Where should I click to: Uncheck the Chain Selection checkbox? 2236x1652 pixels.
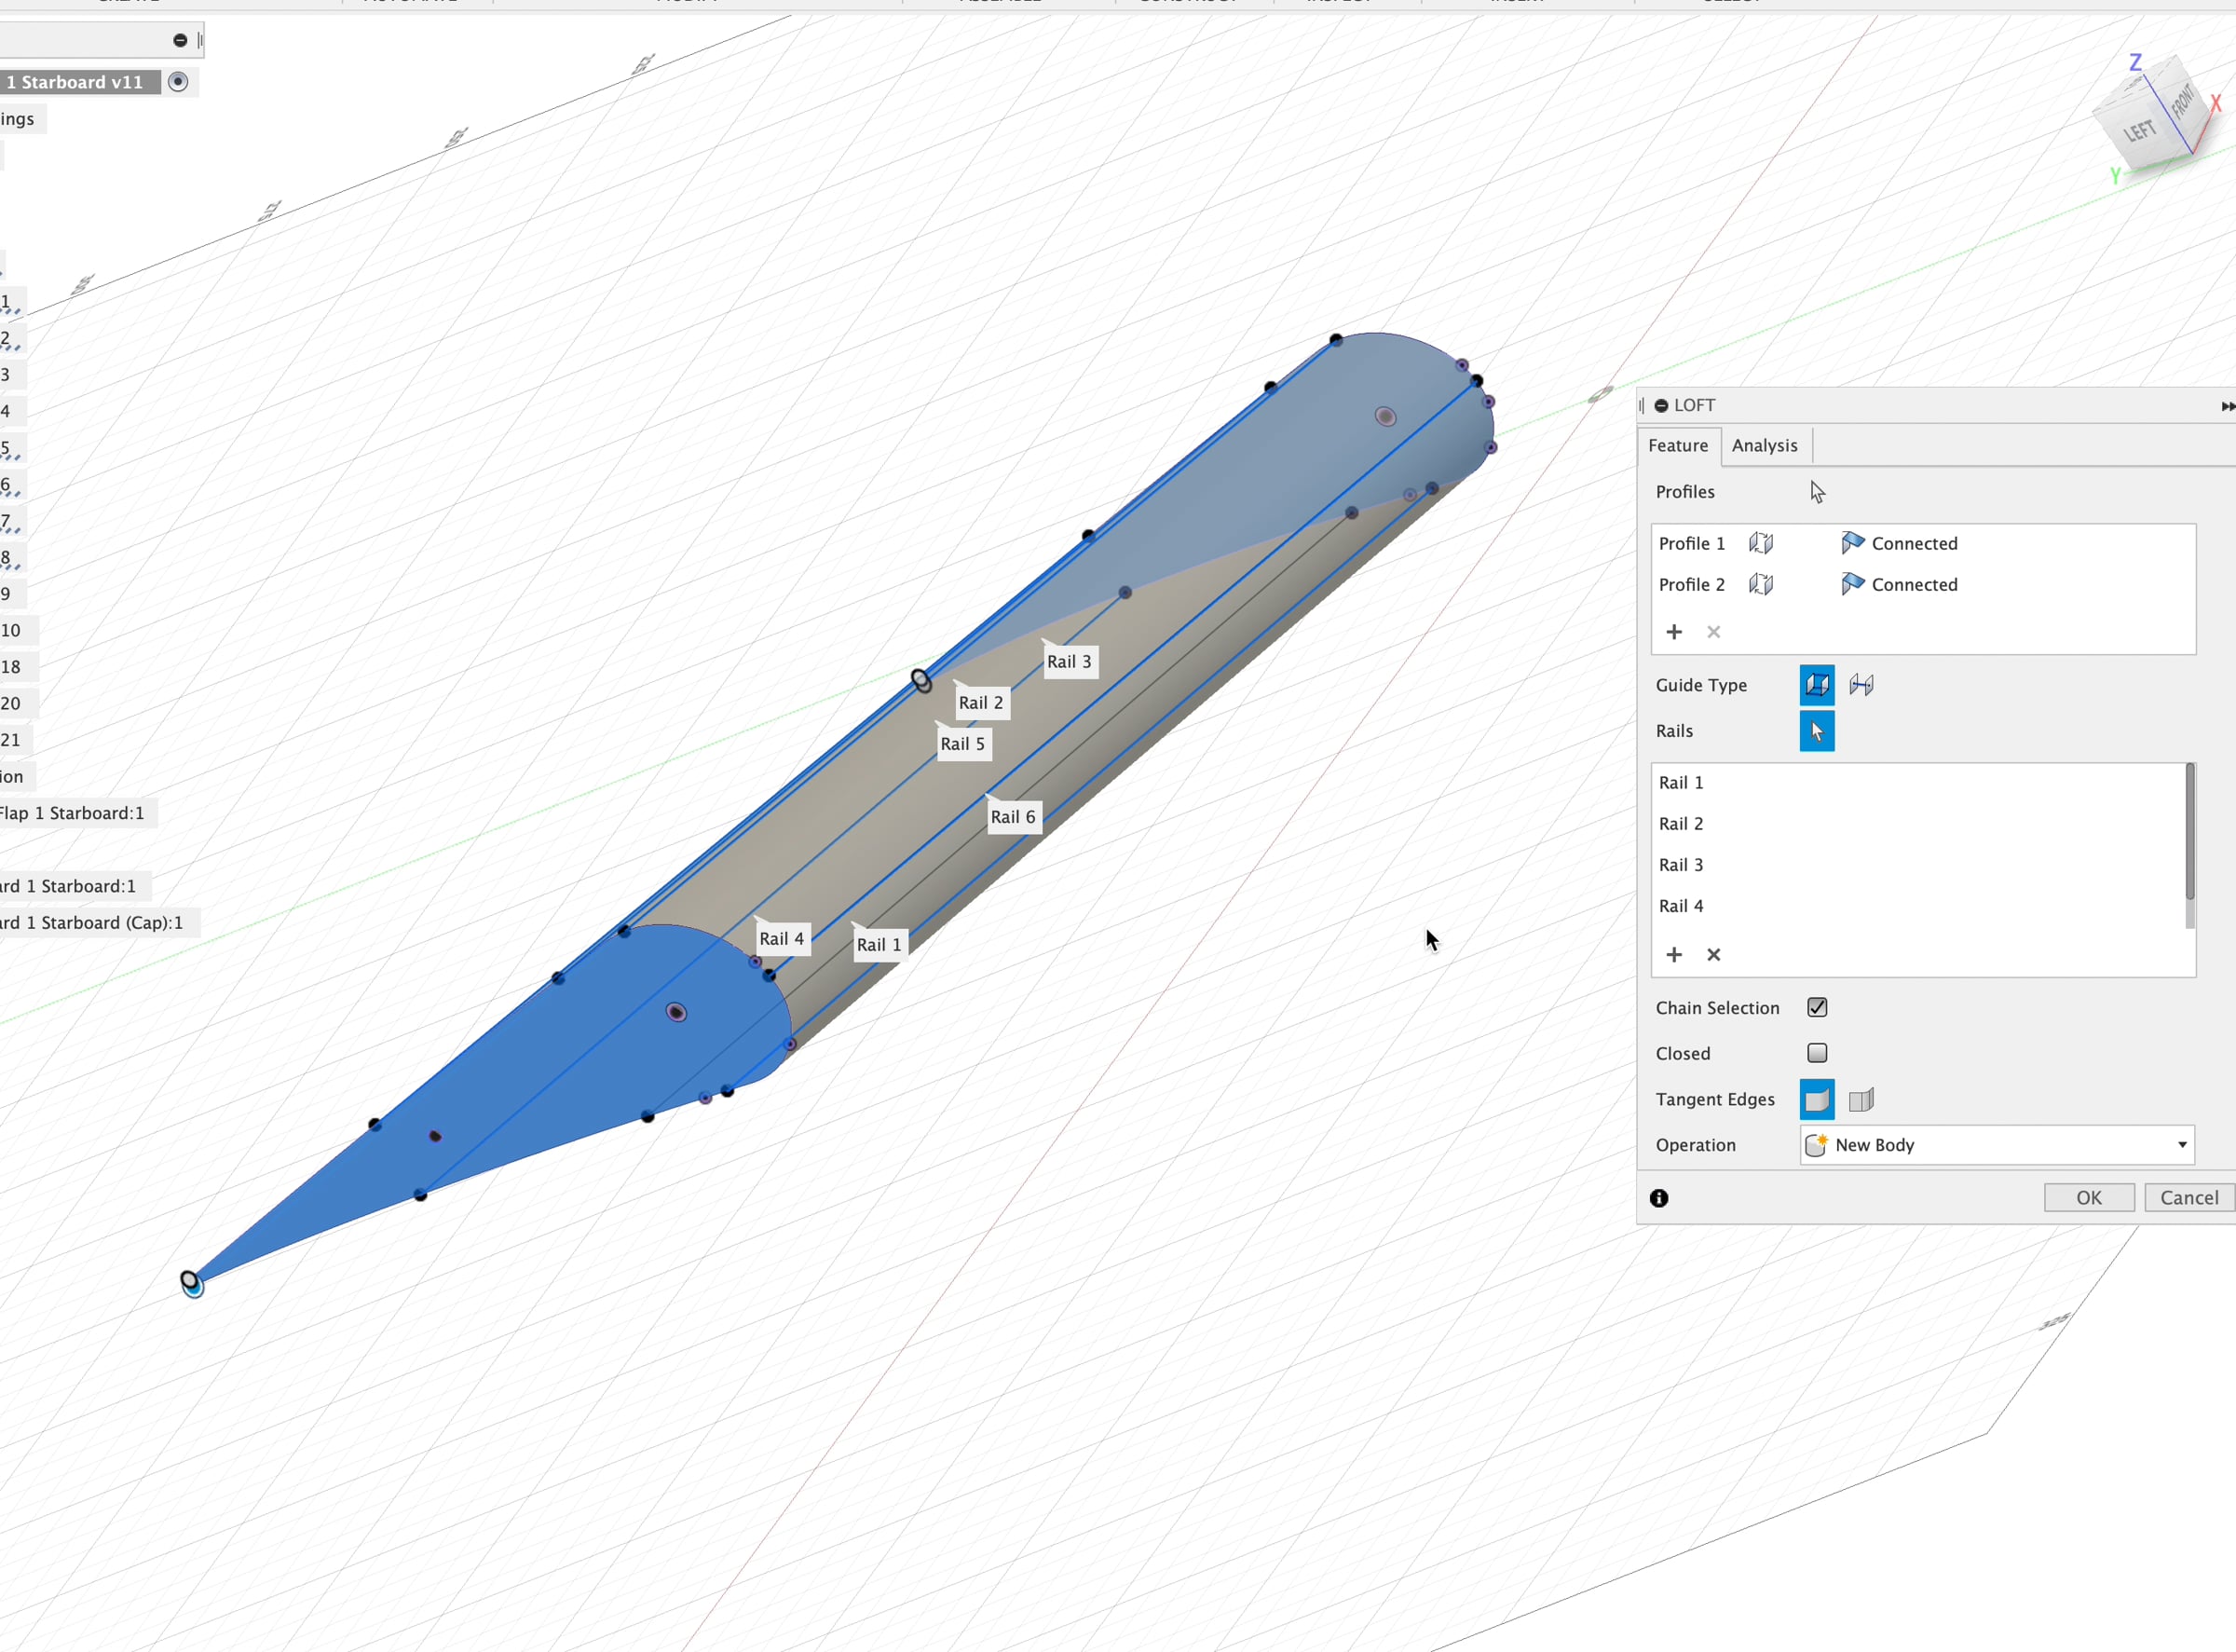(x=1817, y=1007)
